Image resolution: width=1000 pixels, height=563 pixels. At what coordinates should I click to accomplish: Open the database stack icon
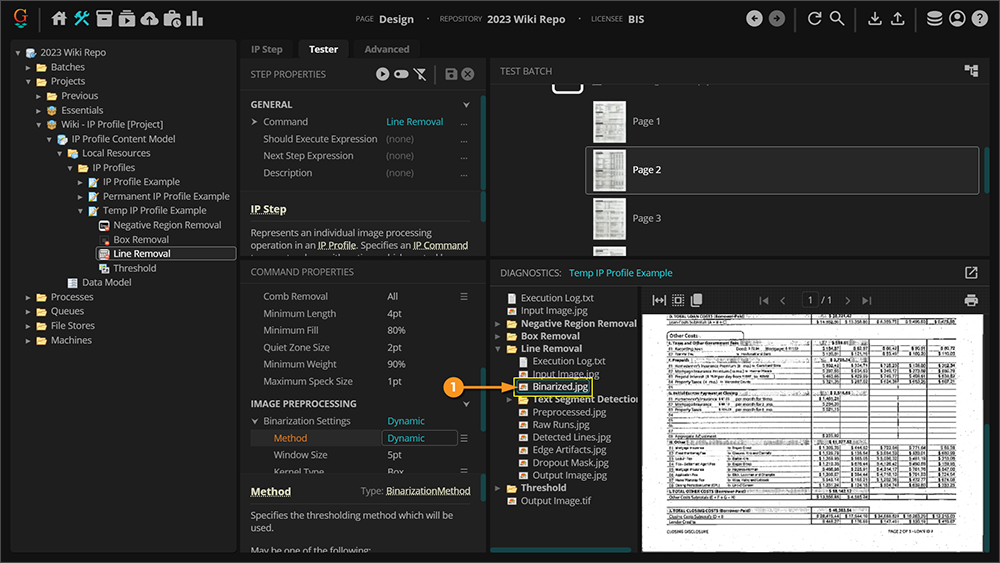click(934, 18)
